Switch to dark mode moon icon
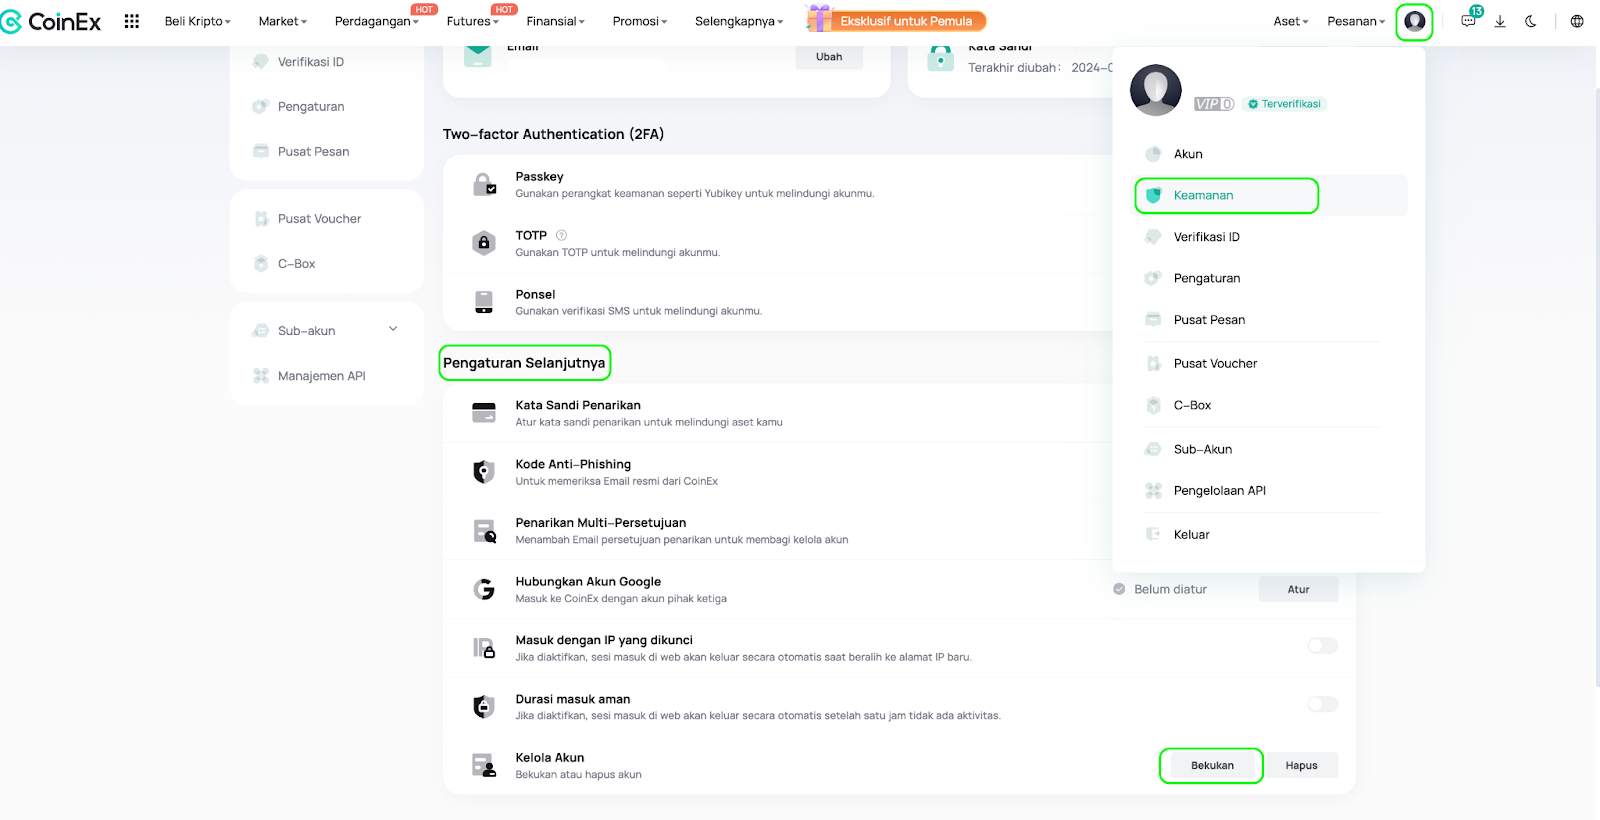The image size is (1600, 820). tap(1531, 21)
